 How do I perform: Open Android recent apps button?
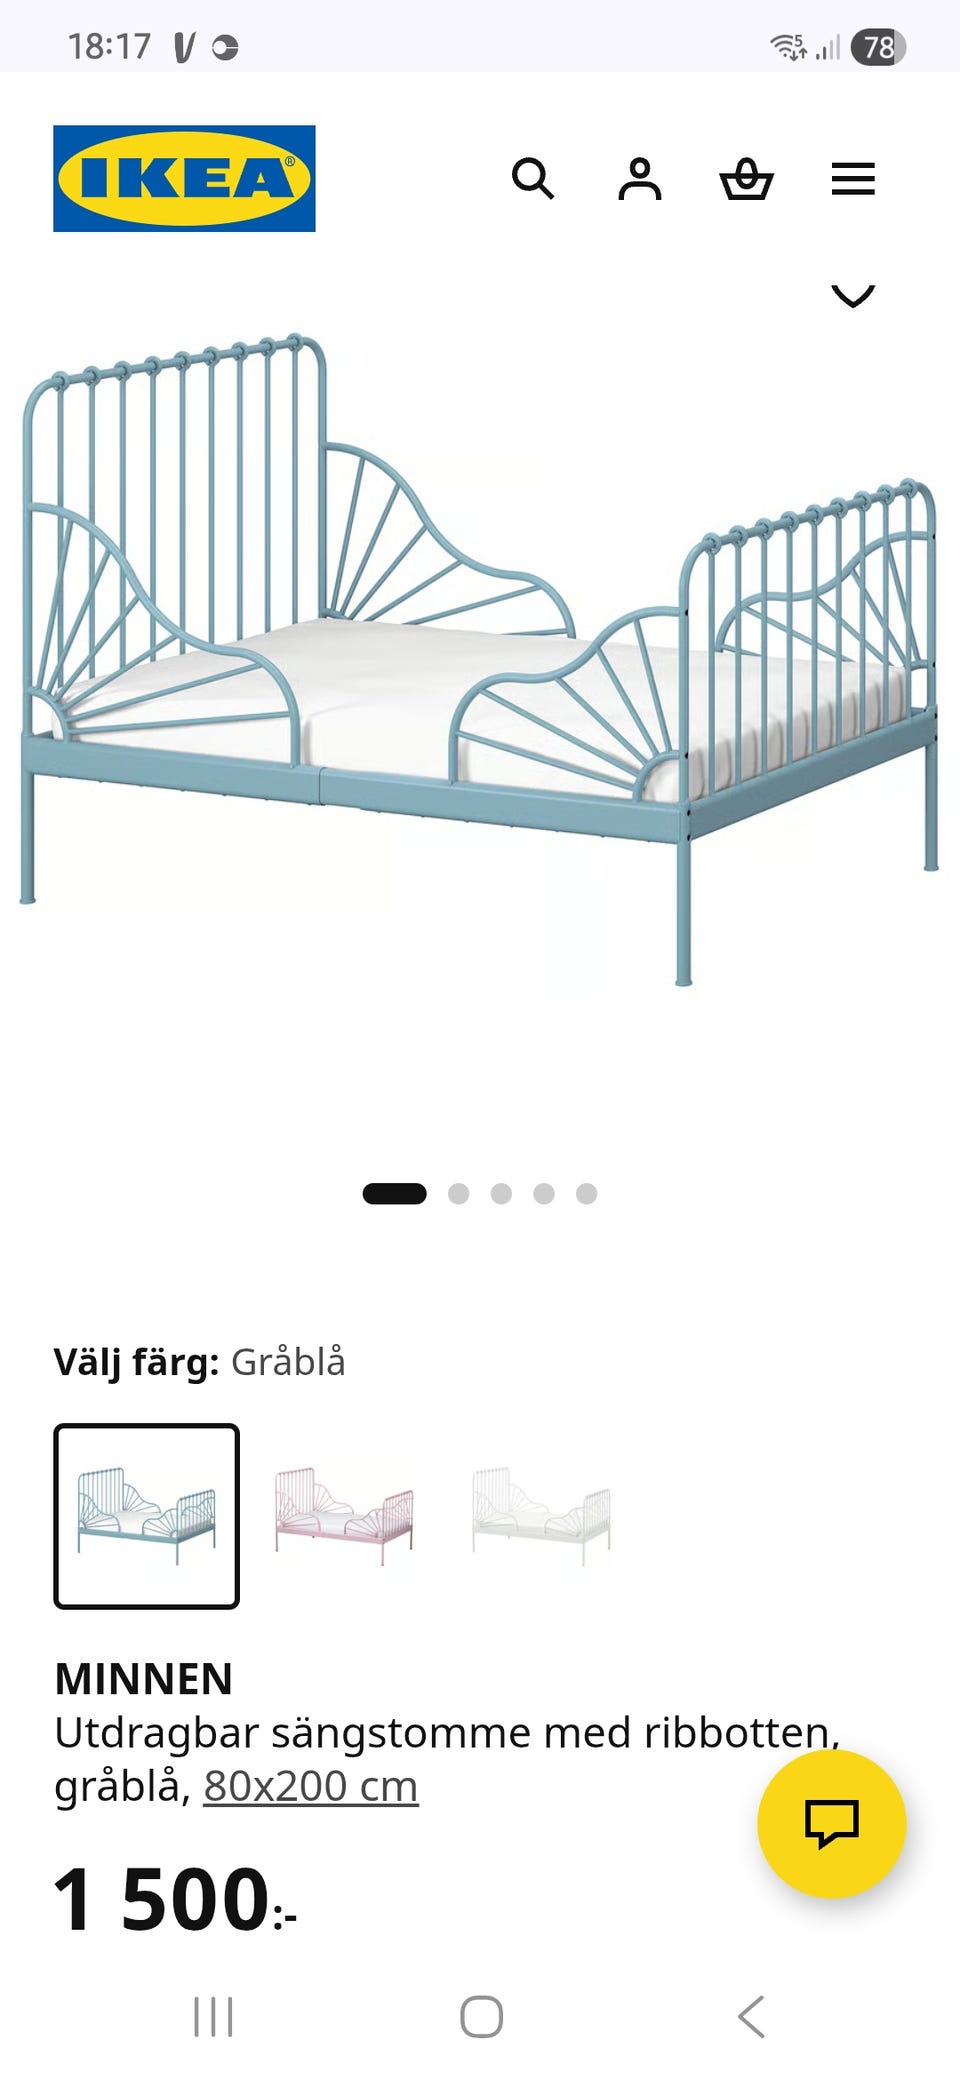pyautogui.click(x=213, y=2017)
